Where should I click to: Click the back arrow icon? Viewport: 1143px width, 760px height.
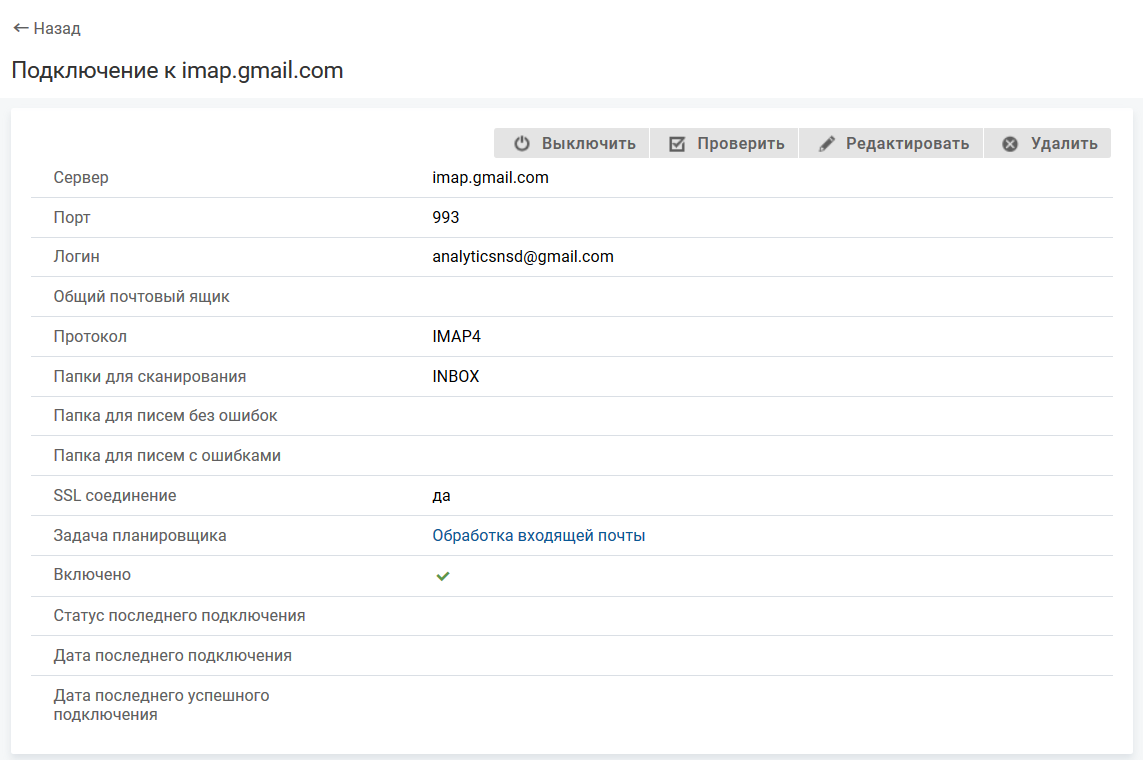(x=21, y=28)
